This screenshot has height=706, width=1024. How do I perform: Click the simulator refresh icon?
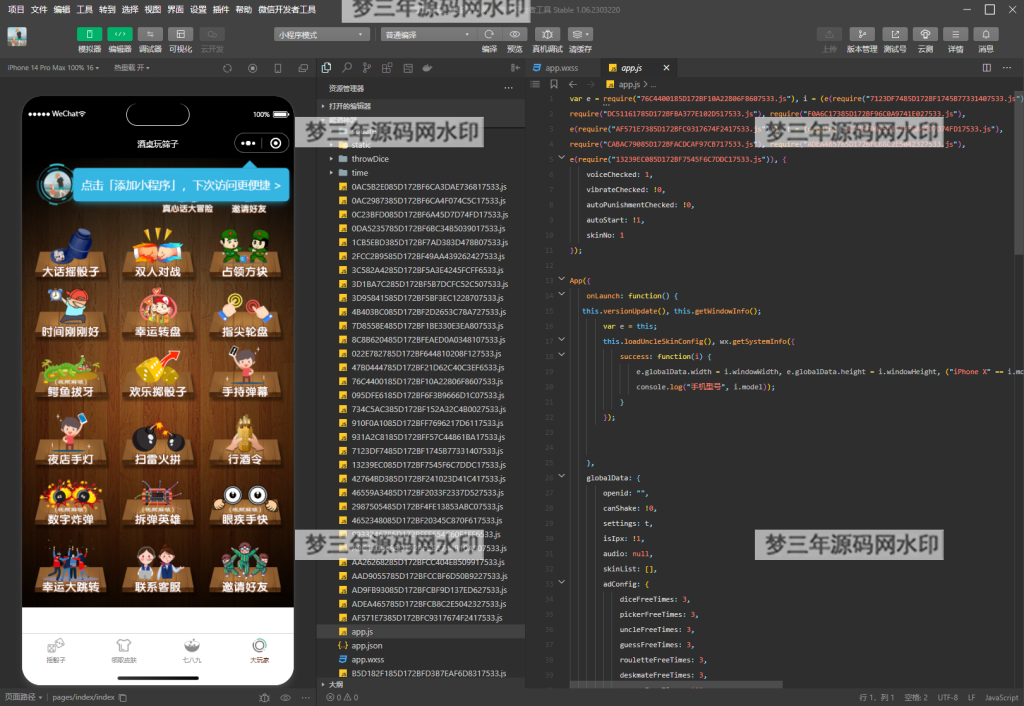(227, 68)
